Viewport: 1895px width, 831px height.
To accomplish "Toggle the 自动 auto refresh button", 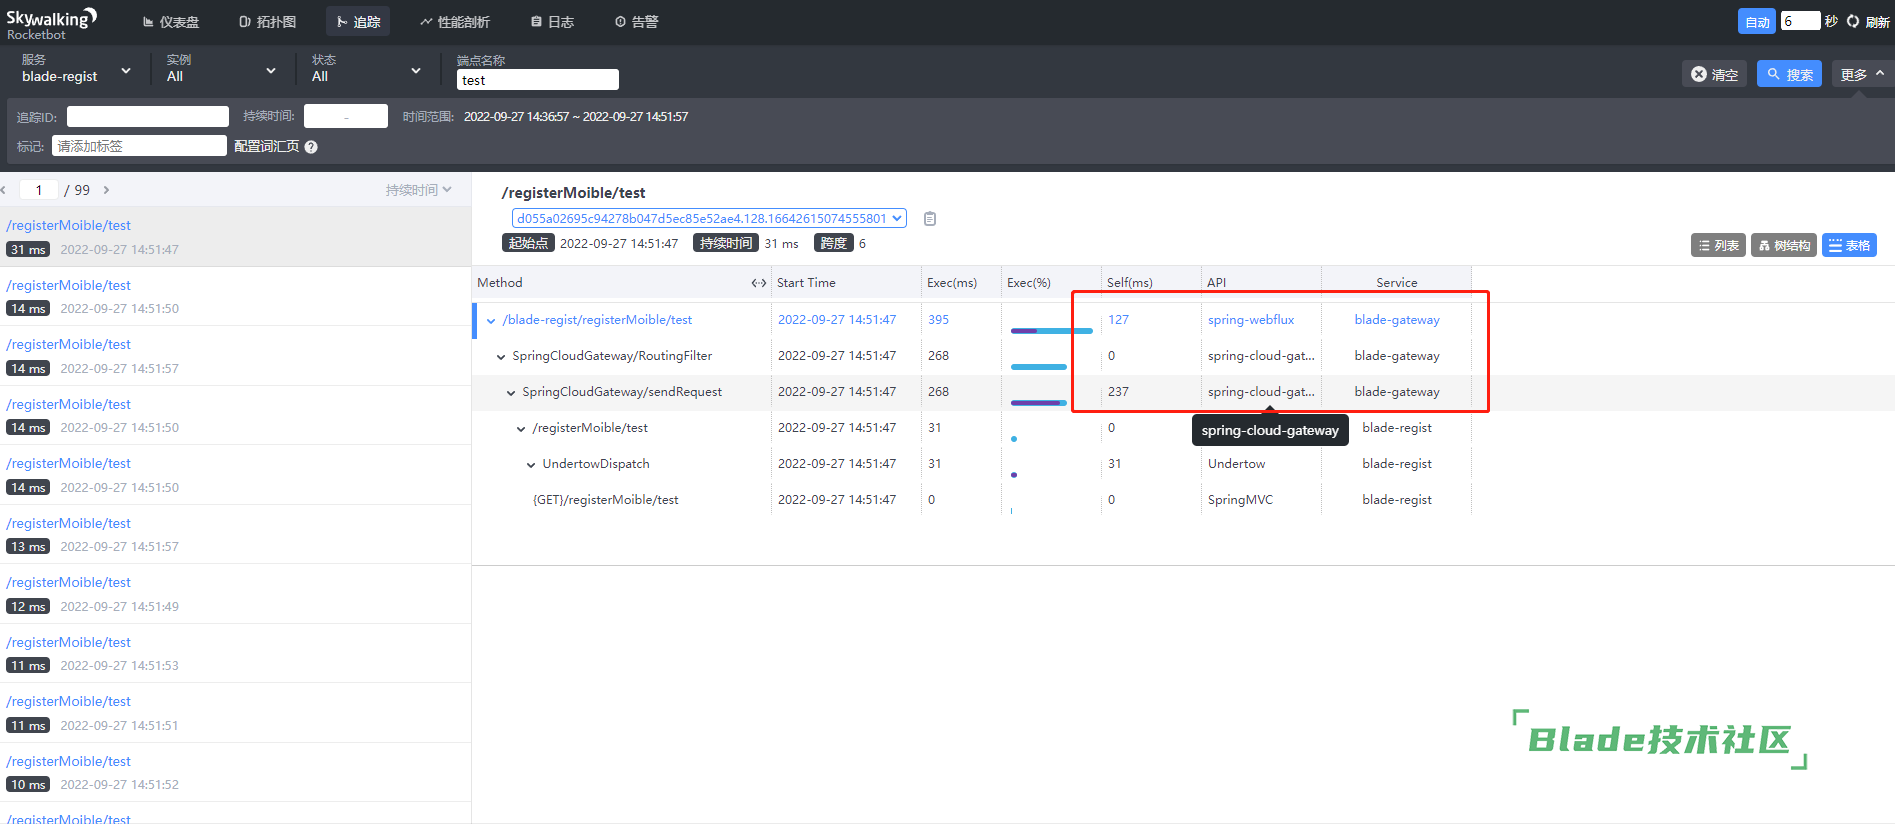I will coord(1757,22).
